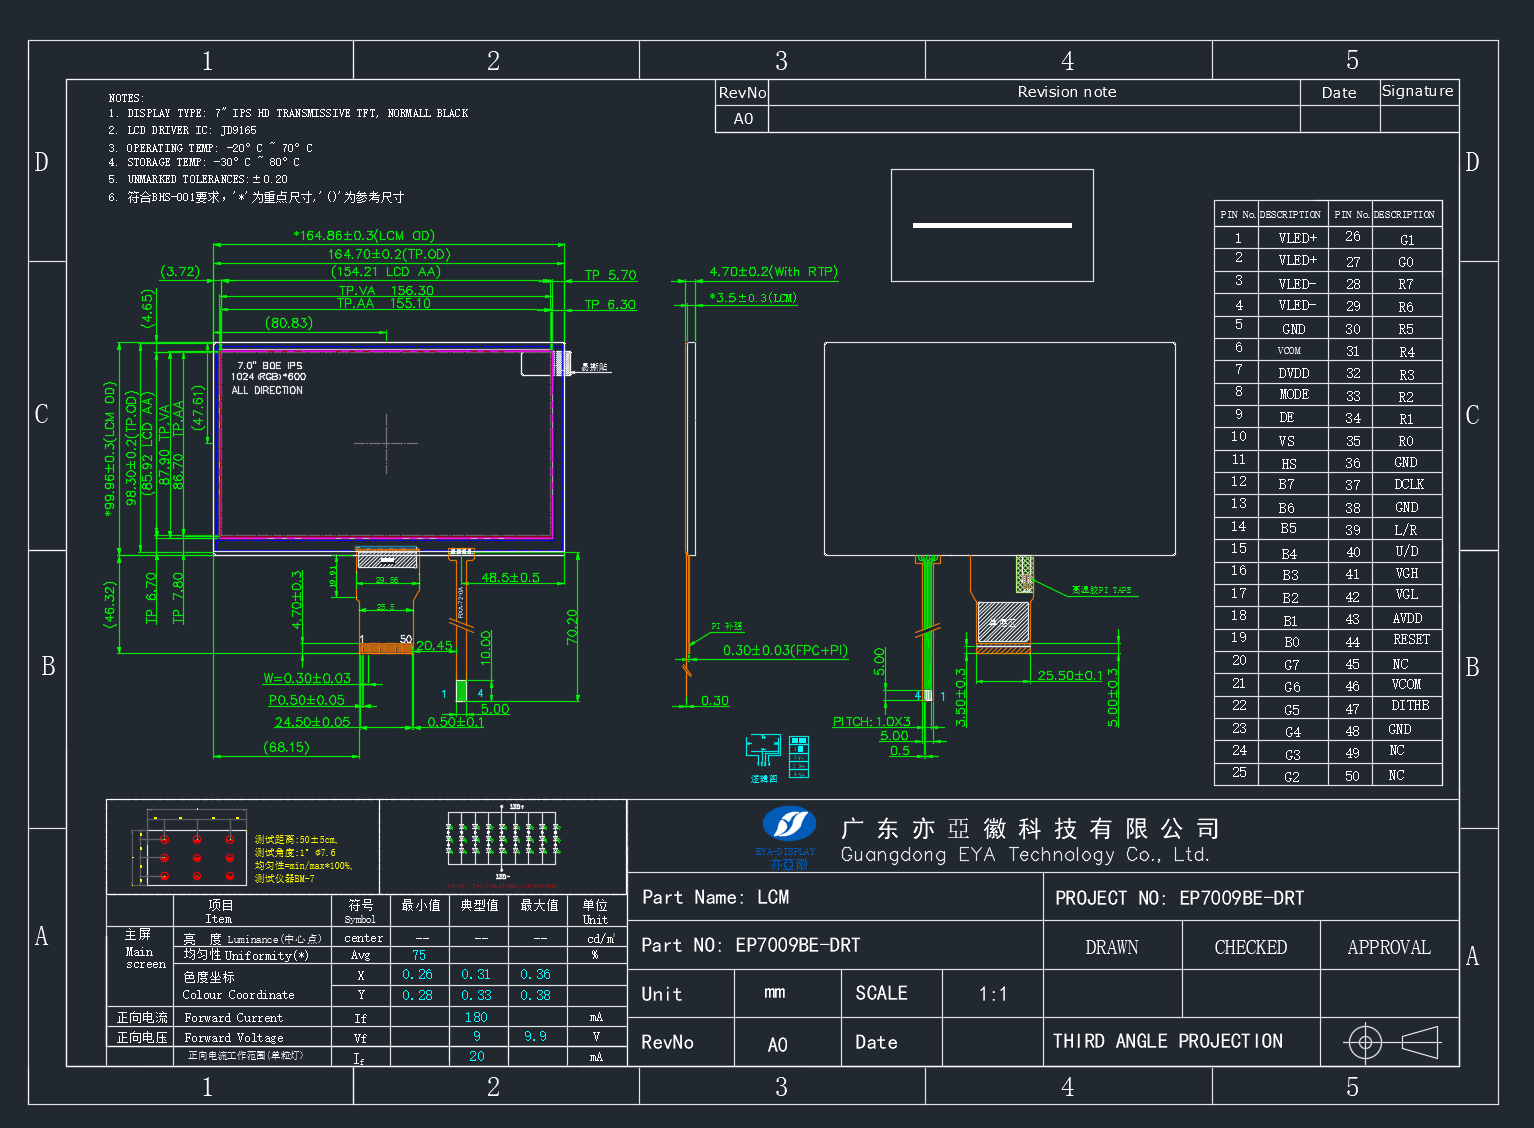Image resolution: width=1534 pixels, height=1128 pixels.
Task: Click the APPROVAL column header
Action: tap(1389, 947)
